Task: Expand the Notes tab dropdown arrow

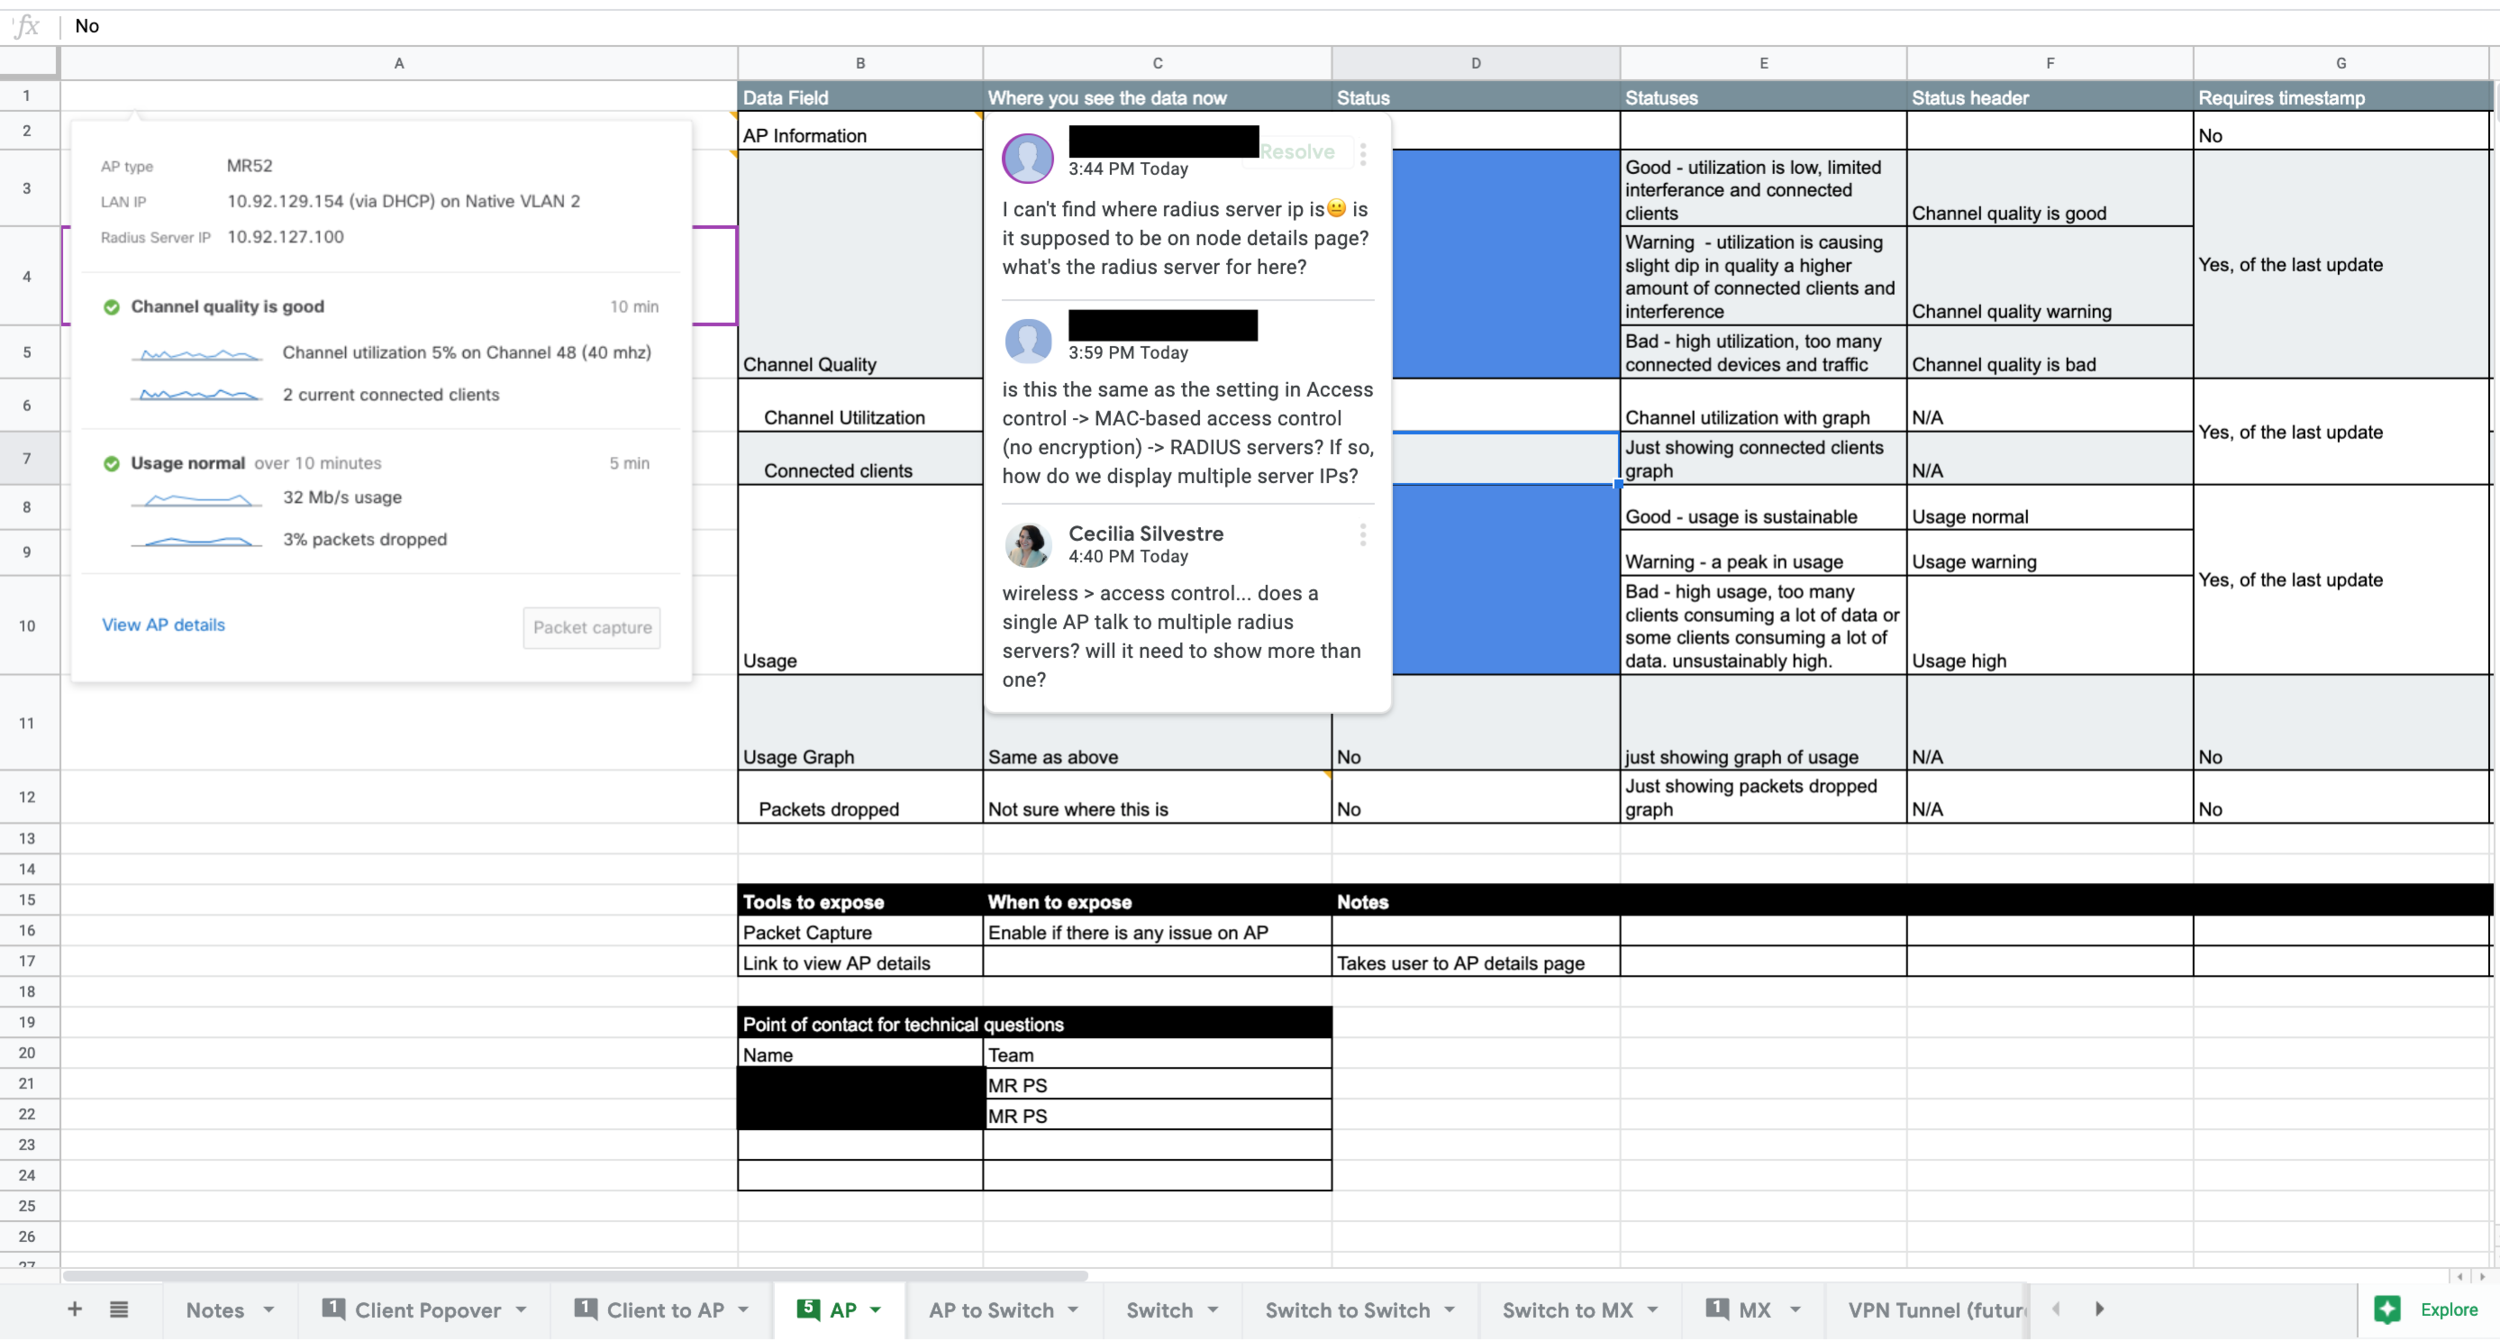Action: click(x=269, y=1310)
